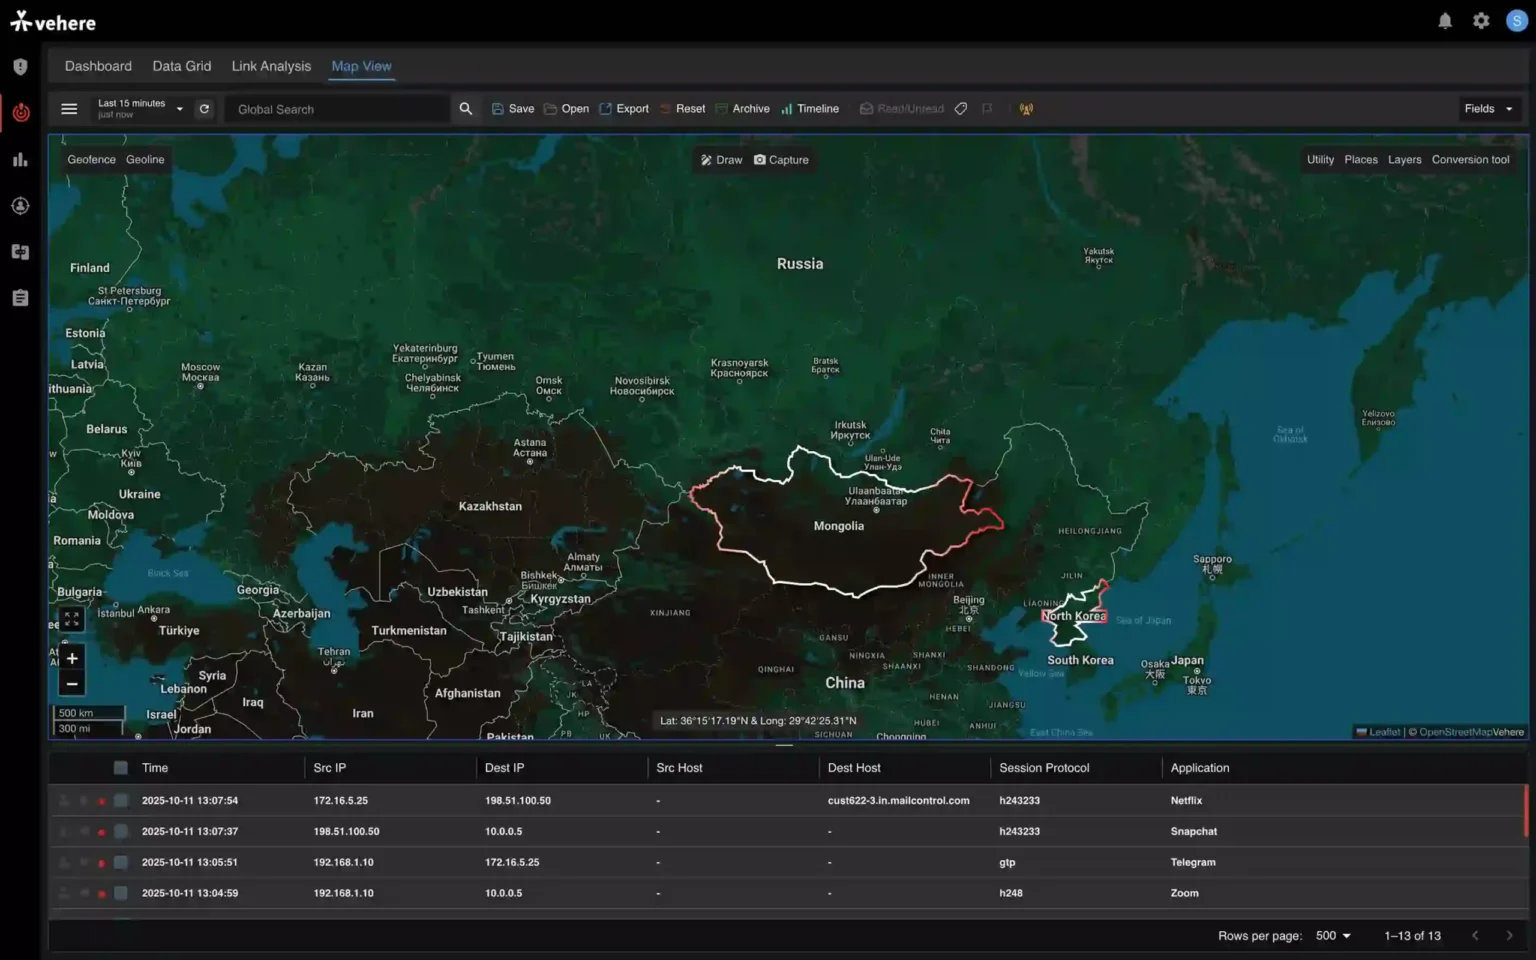
Task: Click the map fullscreen expand icon
Action: [72, 620]
